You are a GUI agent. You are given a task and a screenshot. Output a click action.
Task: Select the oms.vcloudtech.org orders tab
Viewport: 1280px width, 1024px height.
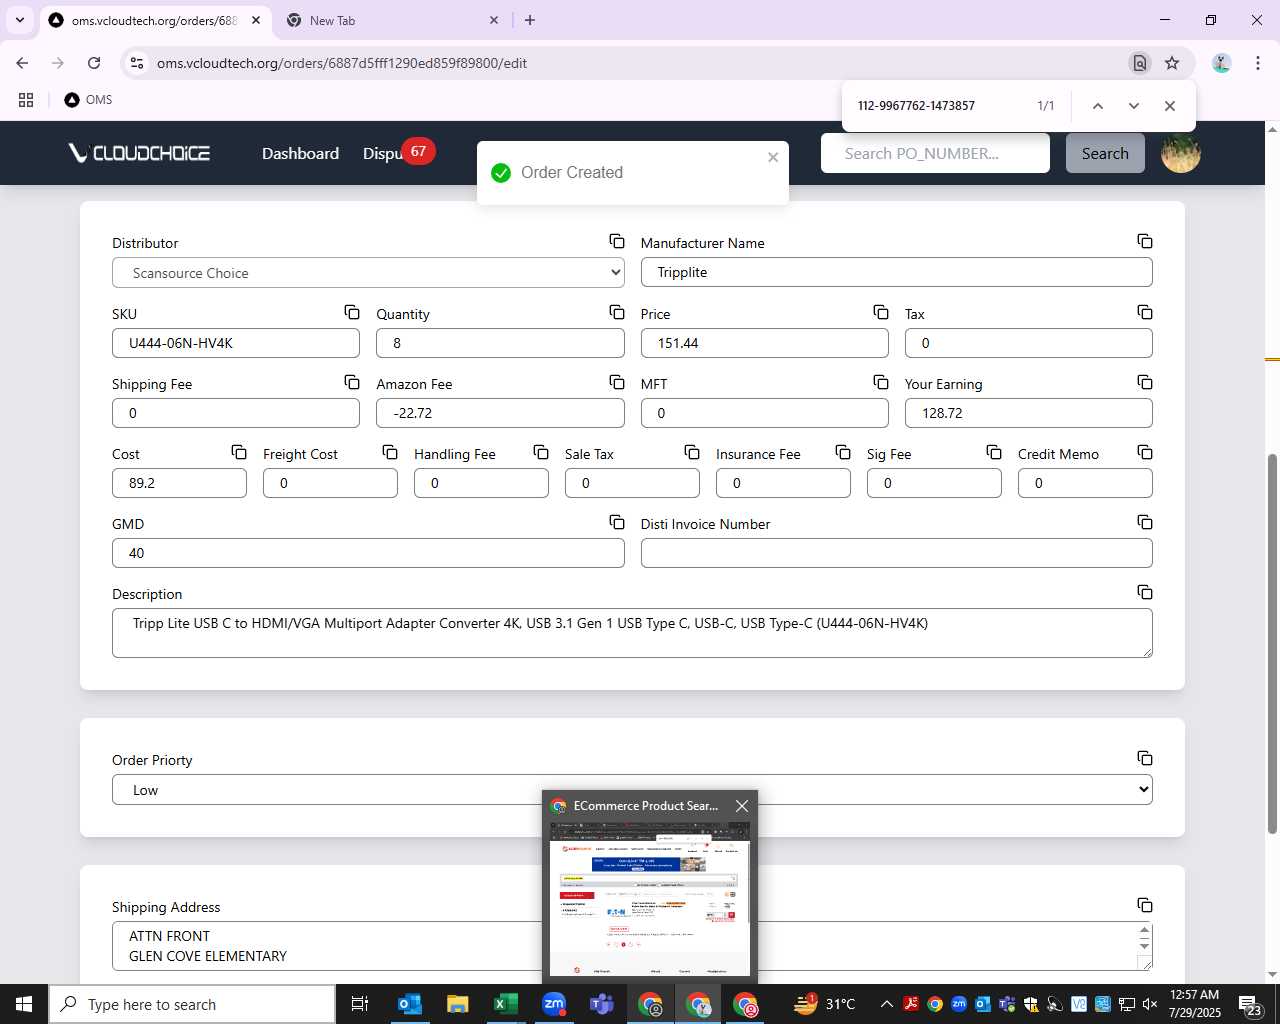(x=154, y=20)
